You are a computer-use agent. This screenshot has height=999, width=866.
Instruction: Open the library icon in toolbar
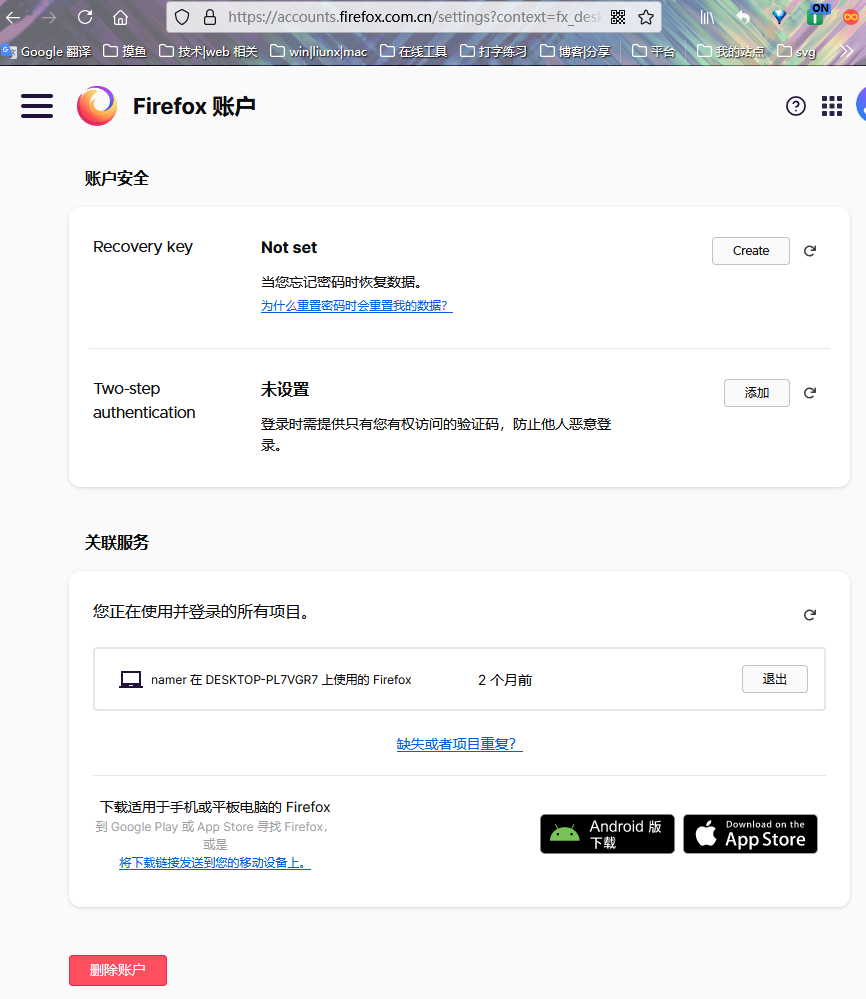coord(707,17)
